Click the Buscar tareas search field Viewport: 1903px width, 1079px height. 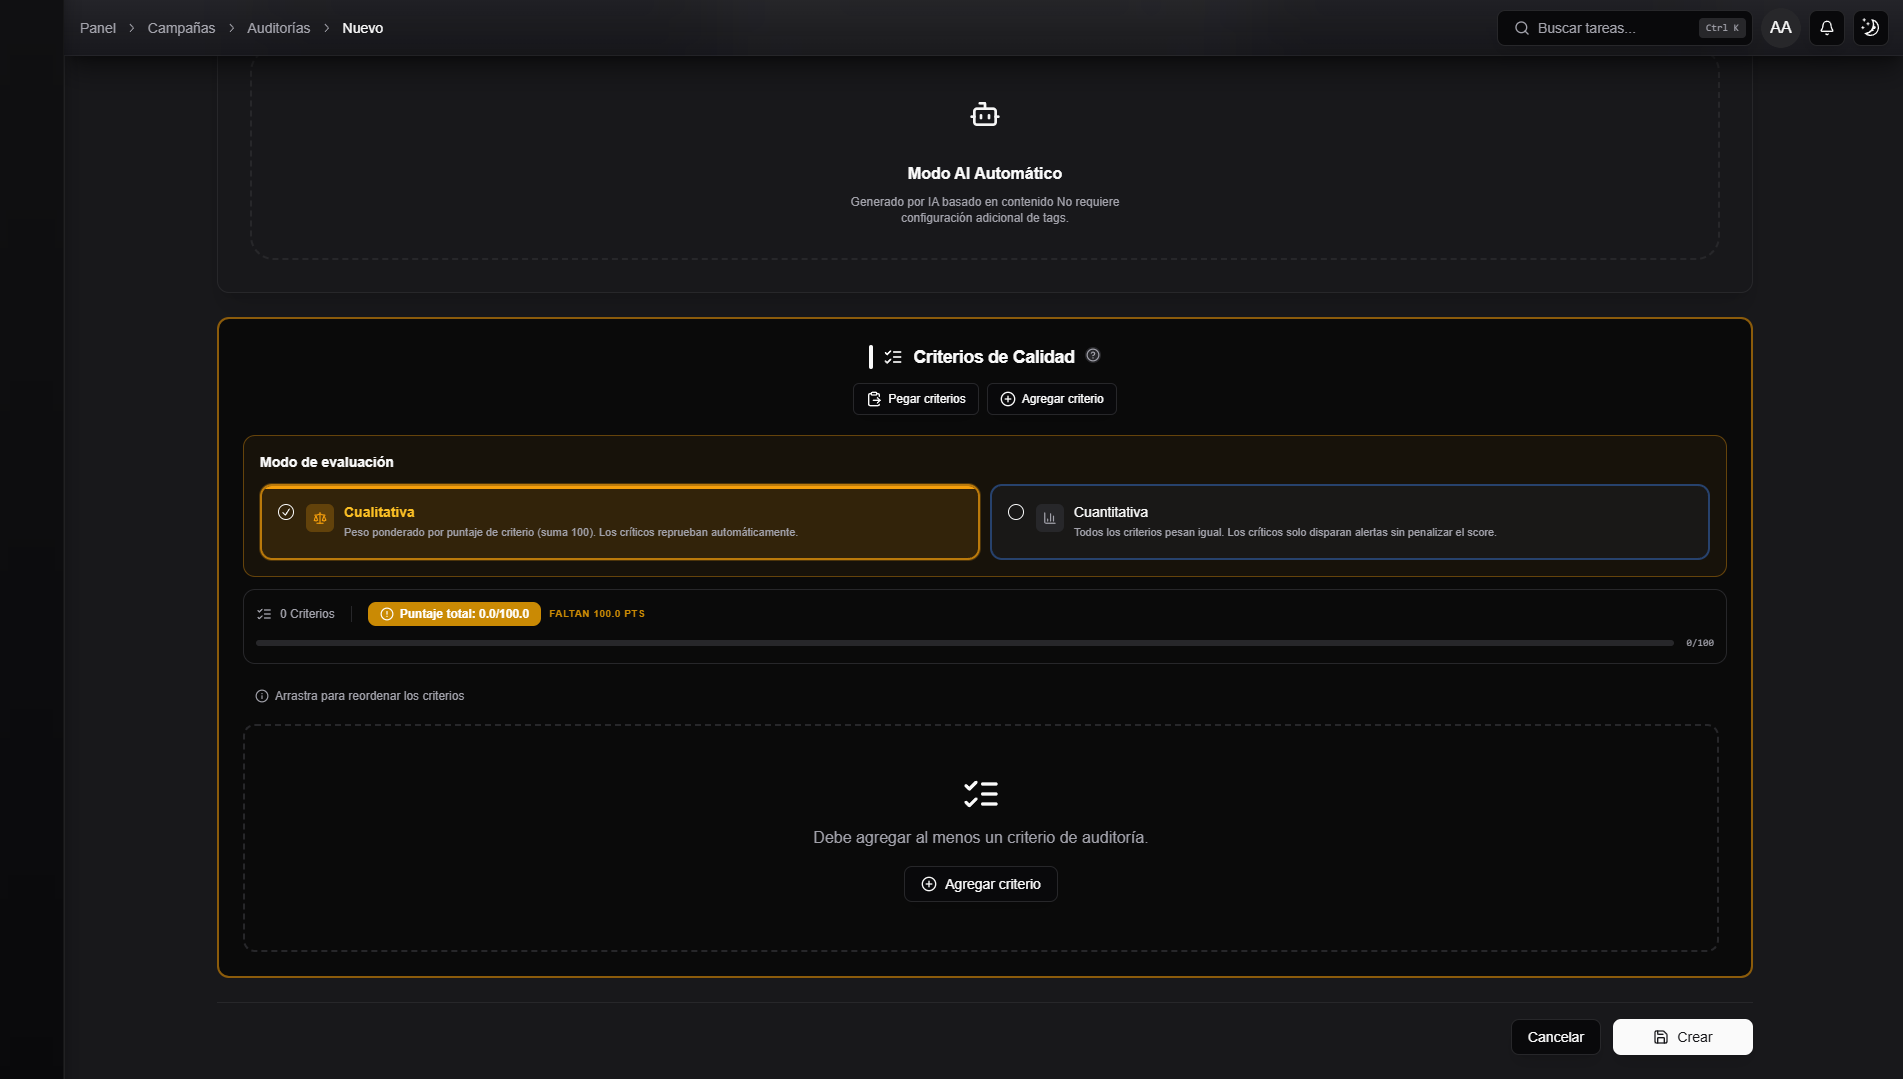(1624, 28)
